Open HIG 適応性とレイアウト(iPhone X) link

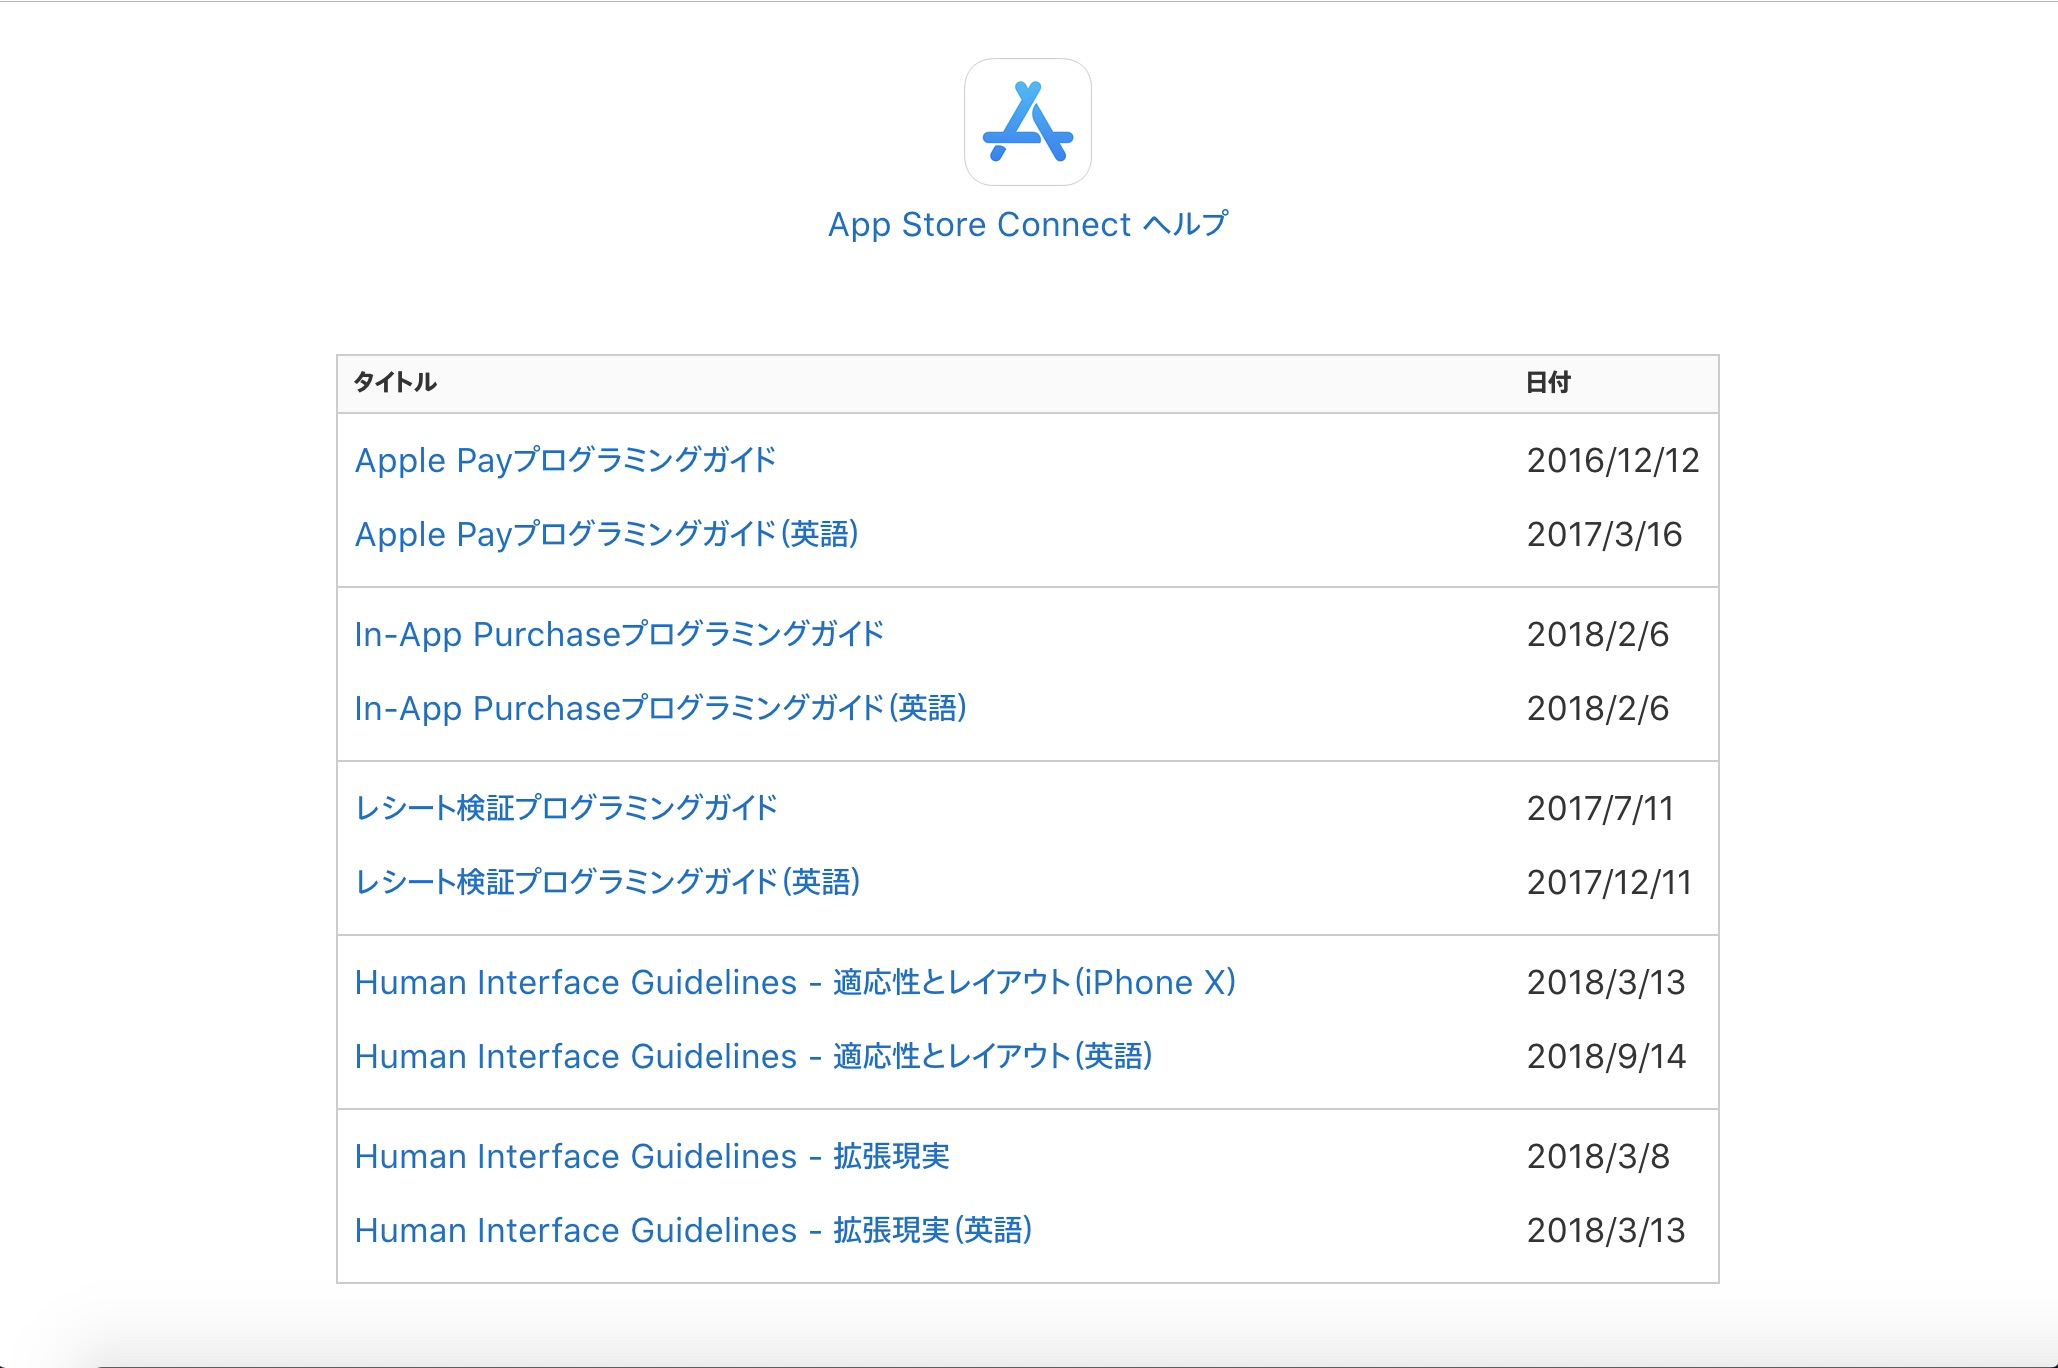[795, 982]
